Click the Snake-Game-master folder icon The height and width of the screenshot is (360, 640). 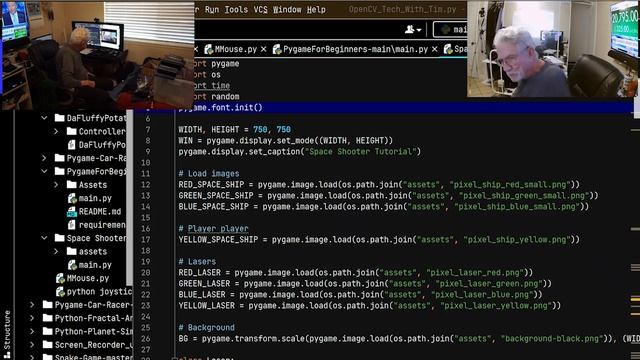click(x=47, y=357)
